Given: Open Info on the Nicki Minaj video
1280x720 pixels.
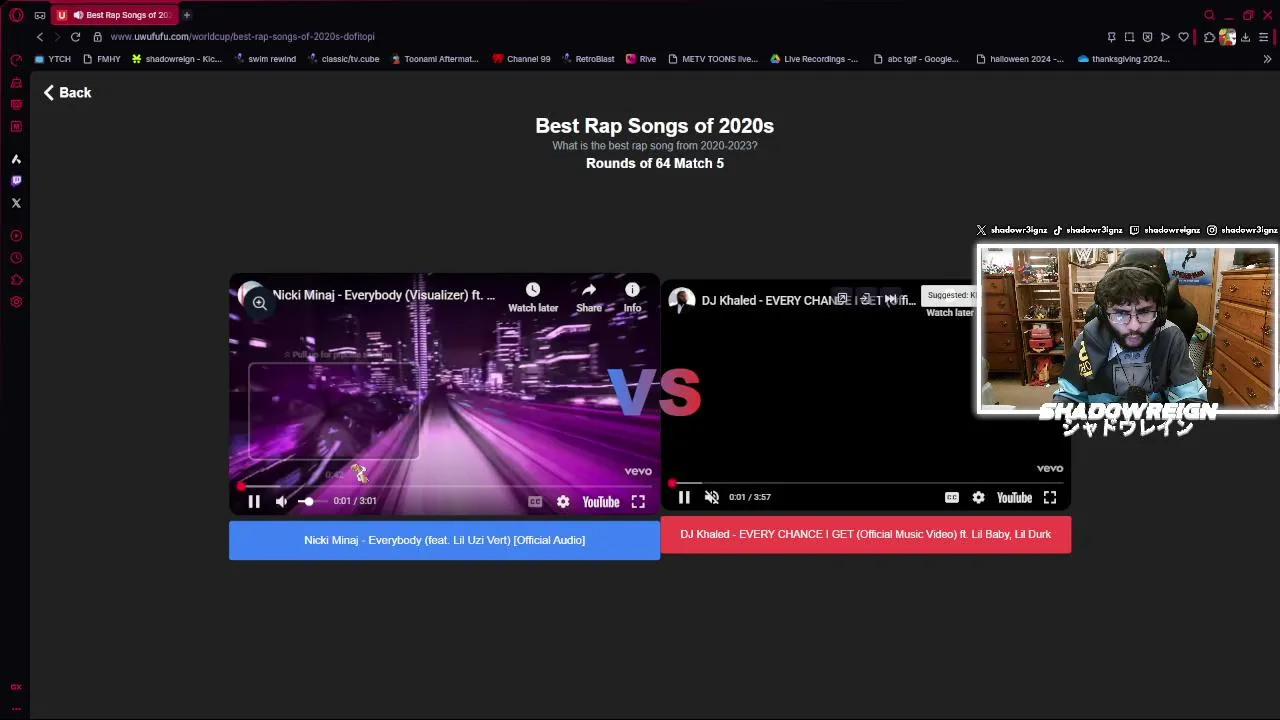Looking at the screenshot, I should point(632,297).
